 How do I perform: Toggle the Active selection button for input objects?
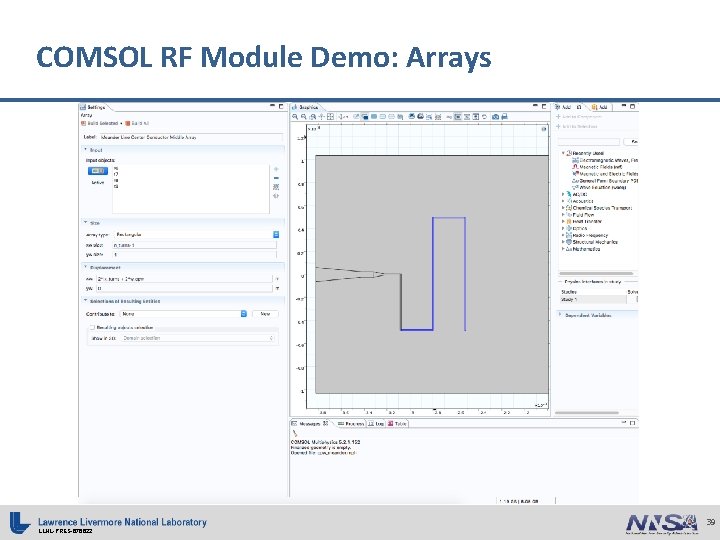point(98,171)
